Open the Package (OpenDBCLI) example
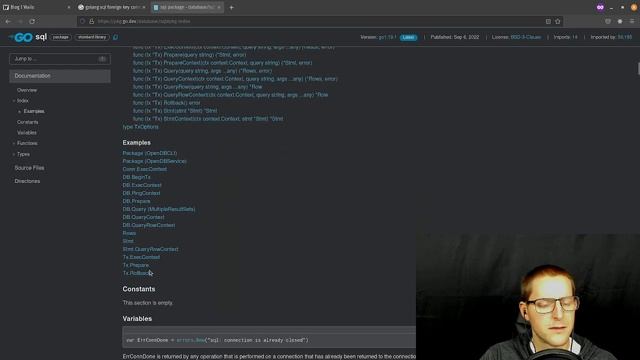Image resolution: width=640 pixels, height=360 pixels. coord(150,153)
